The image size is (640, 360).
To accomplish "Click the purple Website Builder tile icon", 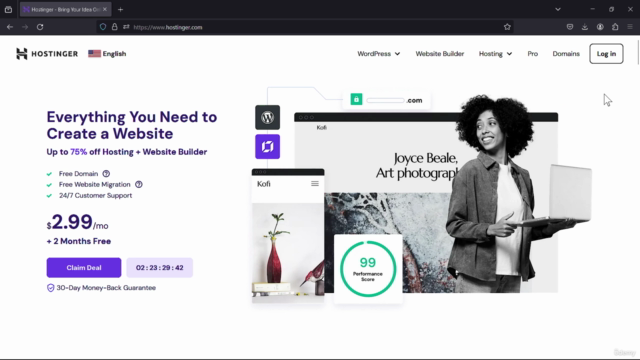I will (x=267, y=147).
